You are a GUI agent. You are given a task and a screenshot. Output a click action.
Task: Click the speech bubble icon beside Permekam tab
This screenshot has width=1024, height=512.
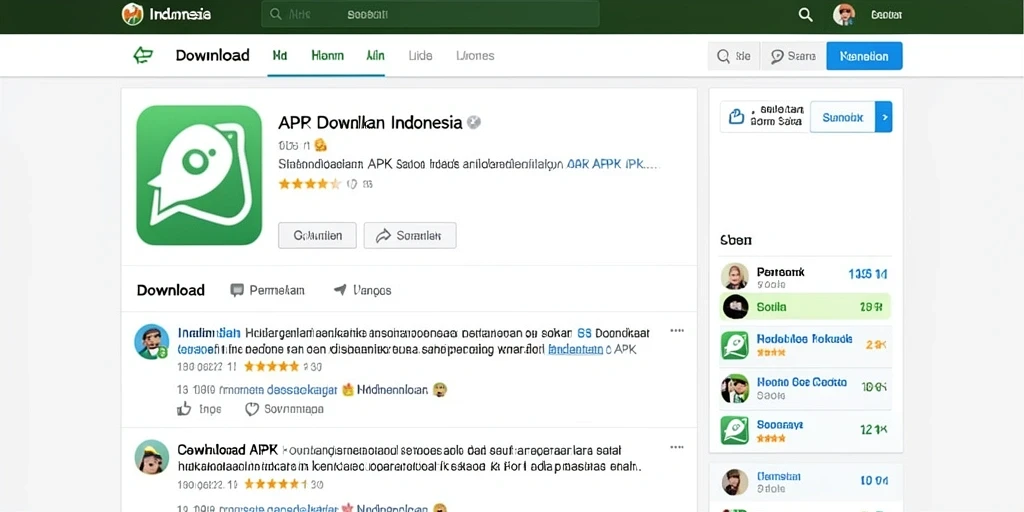pos(237,290)
